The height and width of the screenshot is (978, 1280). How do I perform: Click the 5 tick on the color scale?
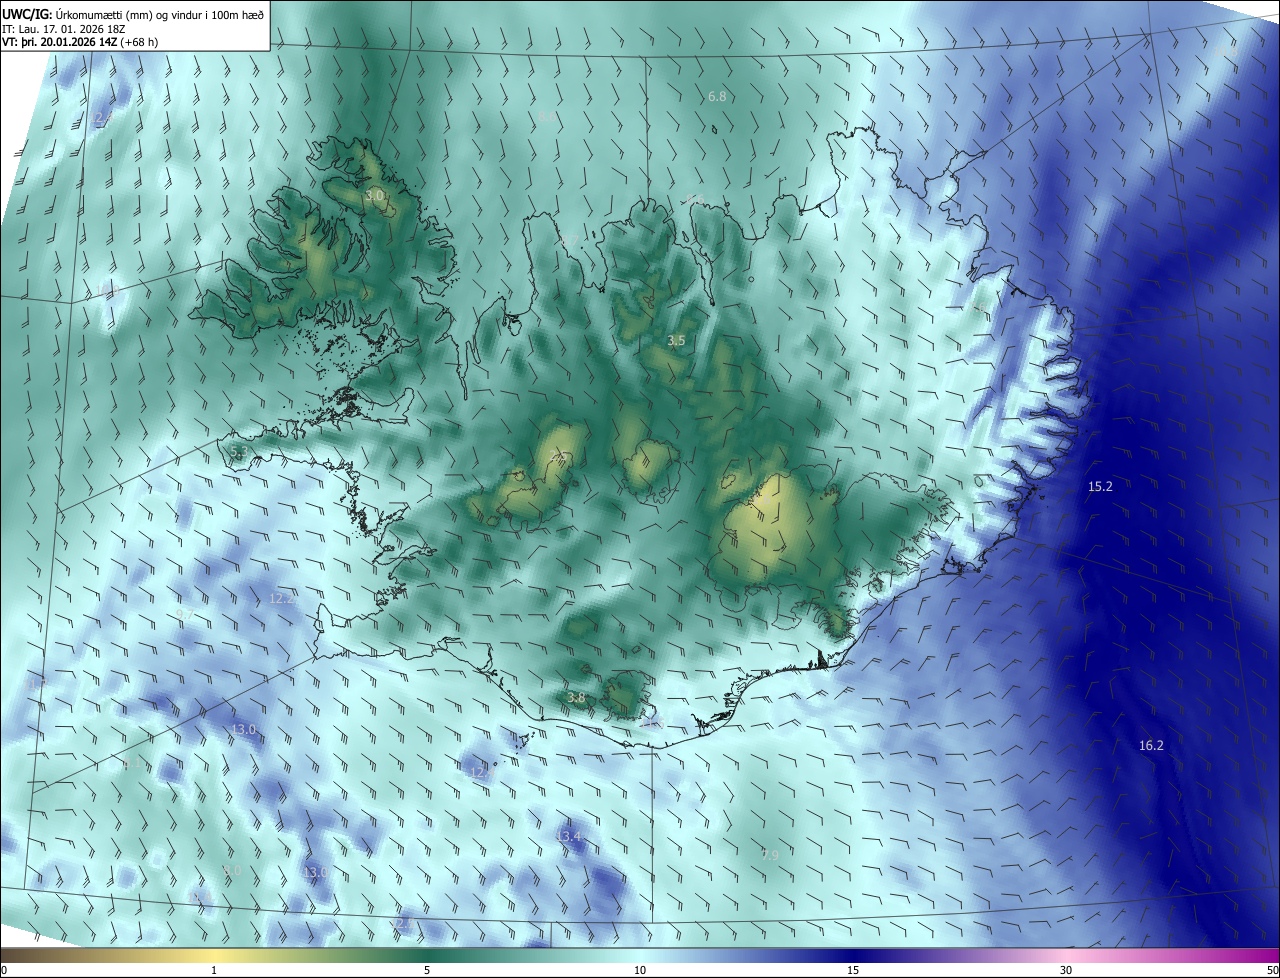click(427, 970)
